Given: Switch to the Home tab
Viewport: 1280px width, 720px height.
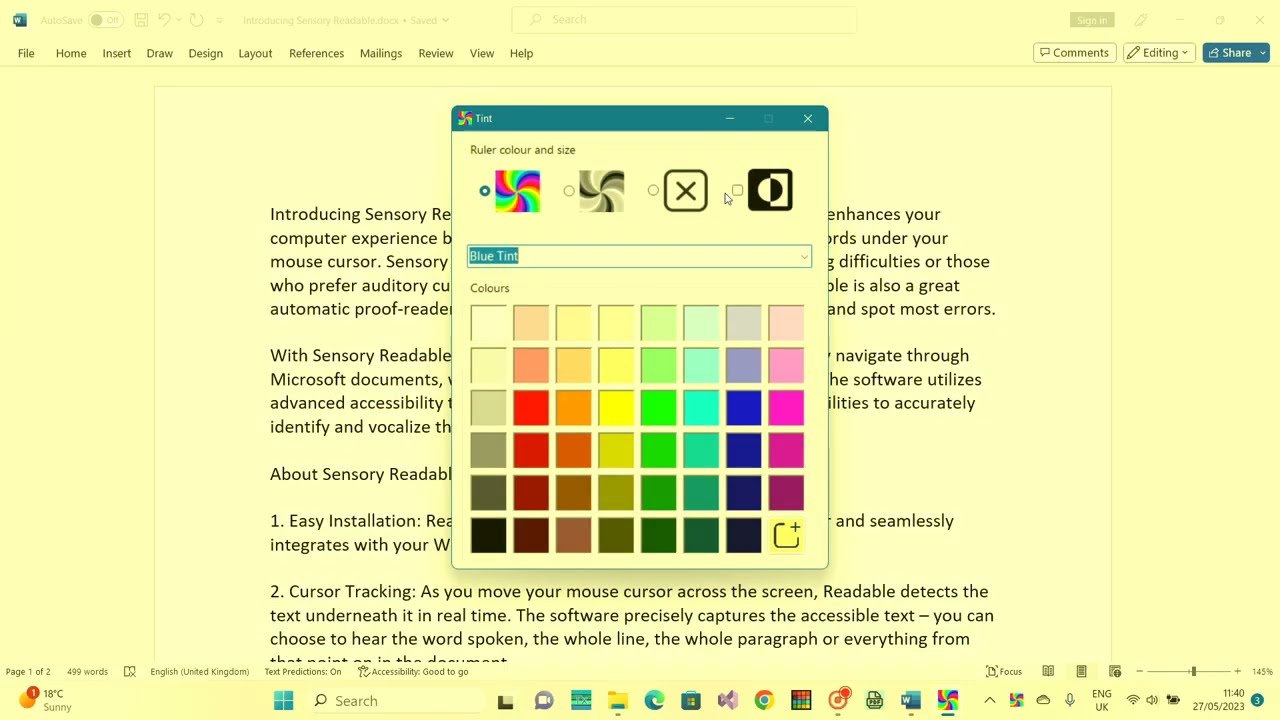Looking at the screenshot, I should pos(71,53).
